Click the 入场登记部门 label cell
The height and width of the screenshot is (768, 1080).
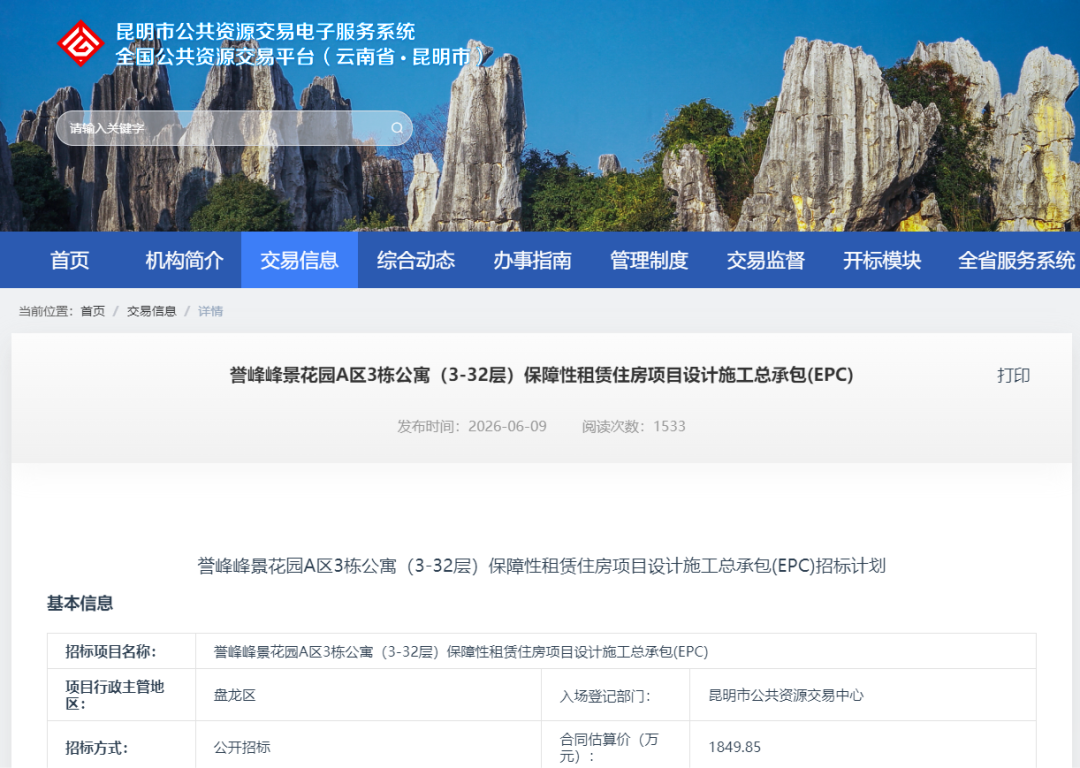click(x=616, y=695)
